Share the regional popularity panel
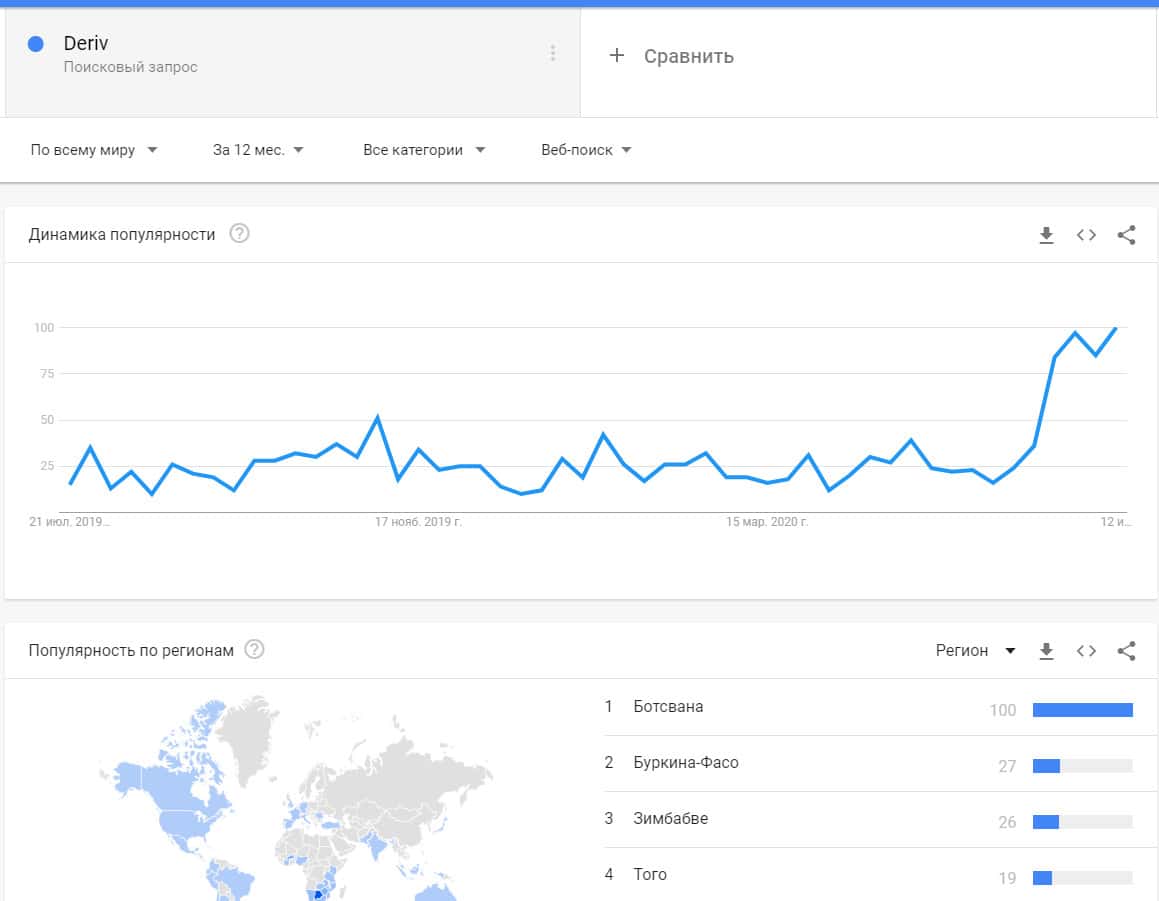The image size is (1159, 901). 1126,651
